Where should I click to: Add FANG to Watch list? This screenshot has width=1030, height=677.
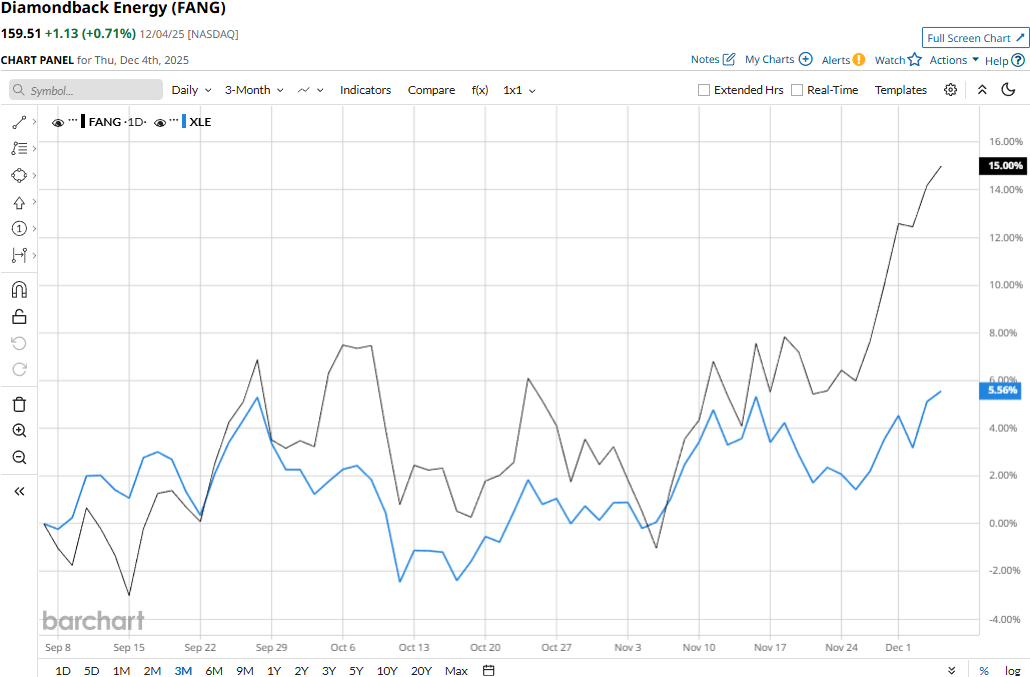point(898,60)
